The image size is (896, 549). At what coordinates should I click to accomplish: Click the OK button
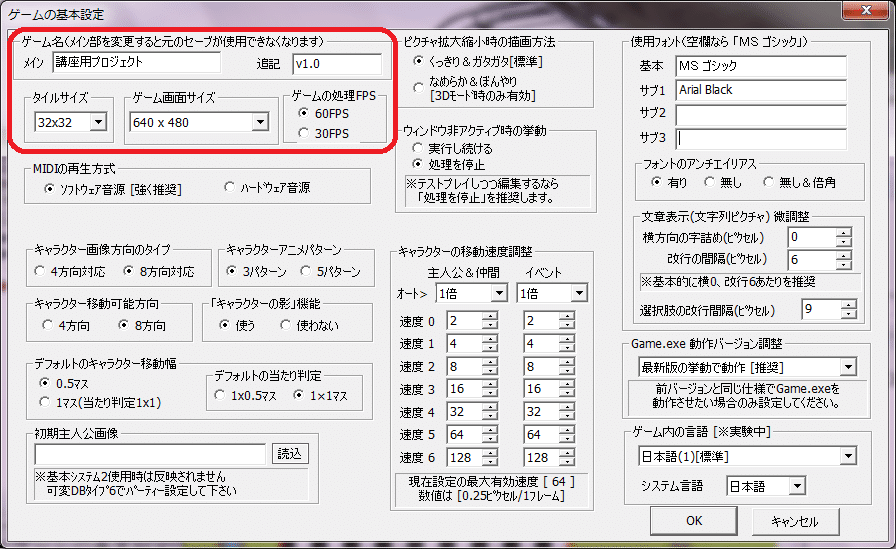pos(694,520)
